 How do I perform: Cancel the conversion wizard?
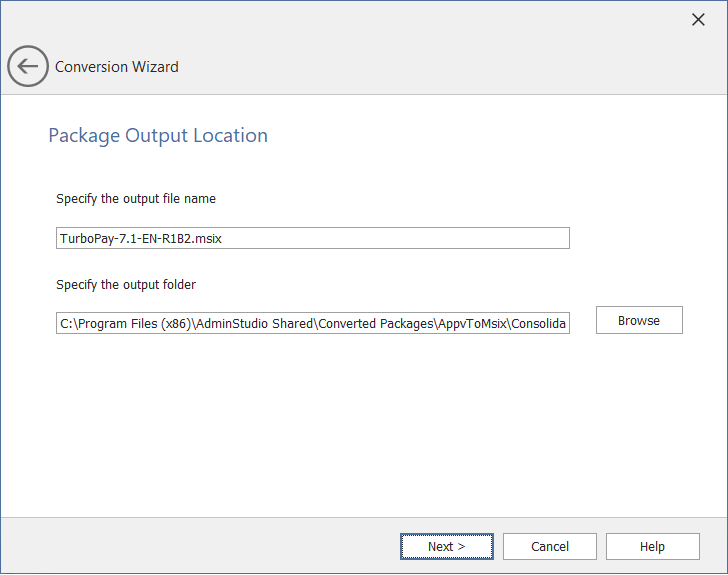pos(549,546)
